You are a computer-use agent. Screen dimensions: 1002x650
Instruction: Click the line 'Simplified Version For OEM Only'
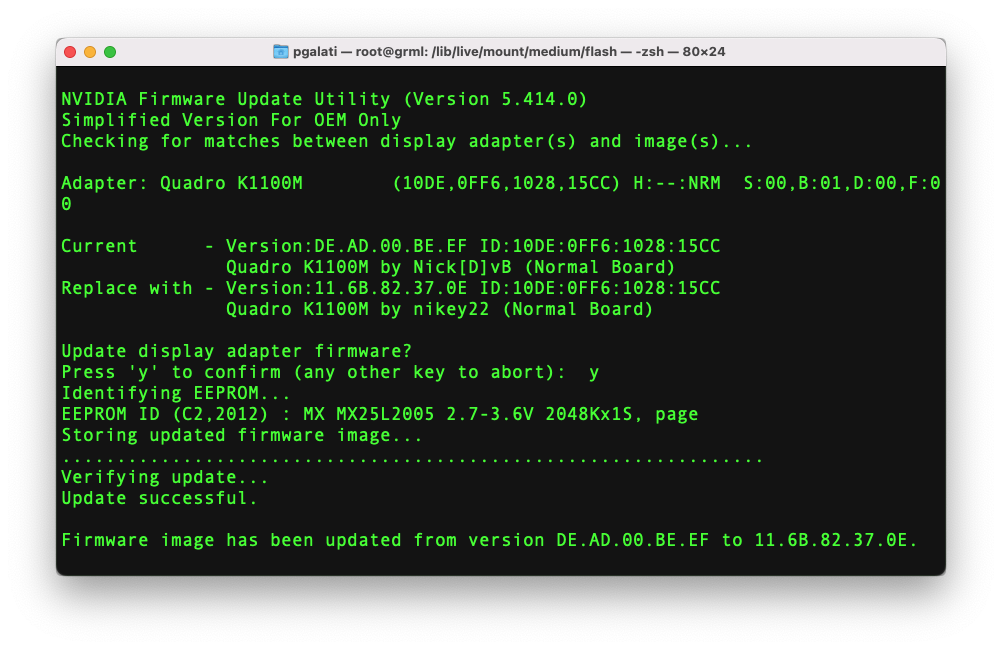231,120
